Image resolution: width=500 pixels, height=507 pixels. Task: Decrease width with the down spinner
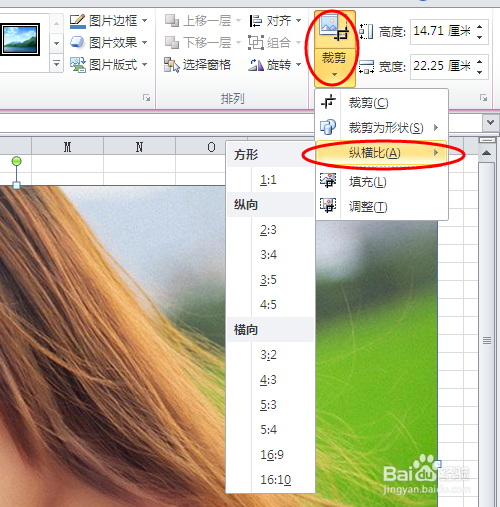480,72
